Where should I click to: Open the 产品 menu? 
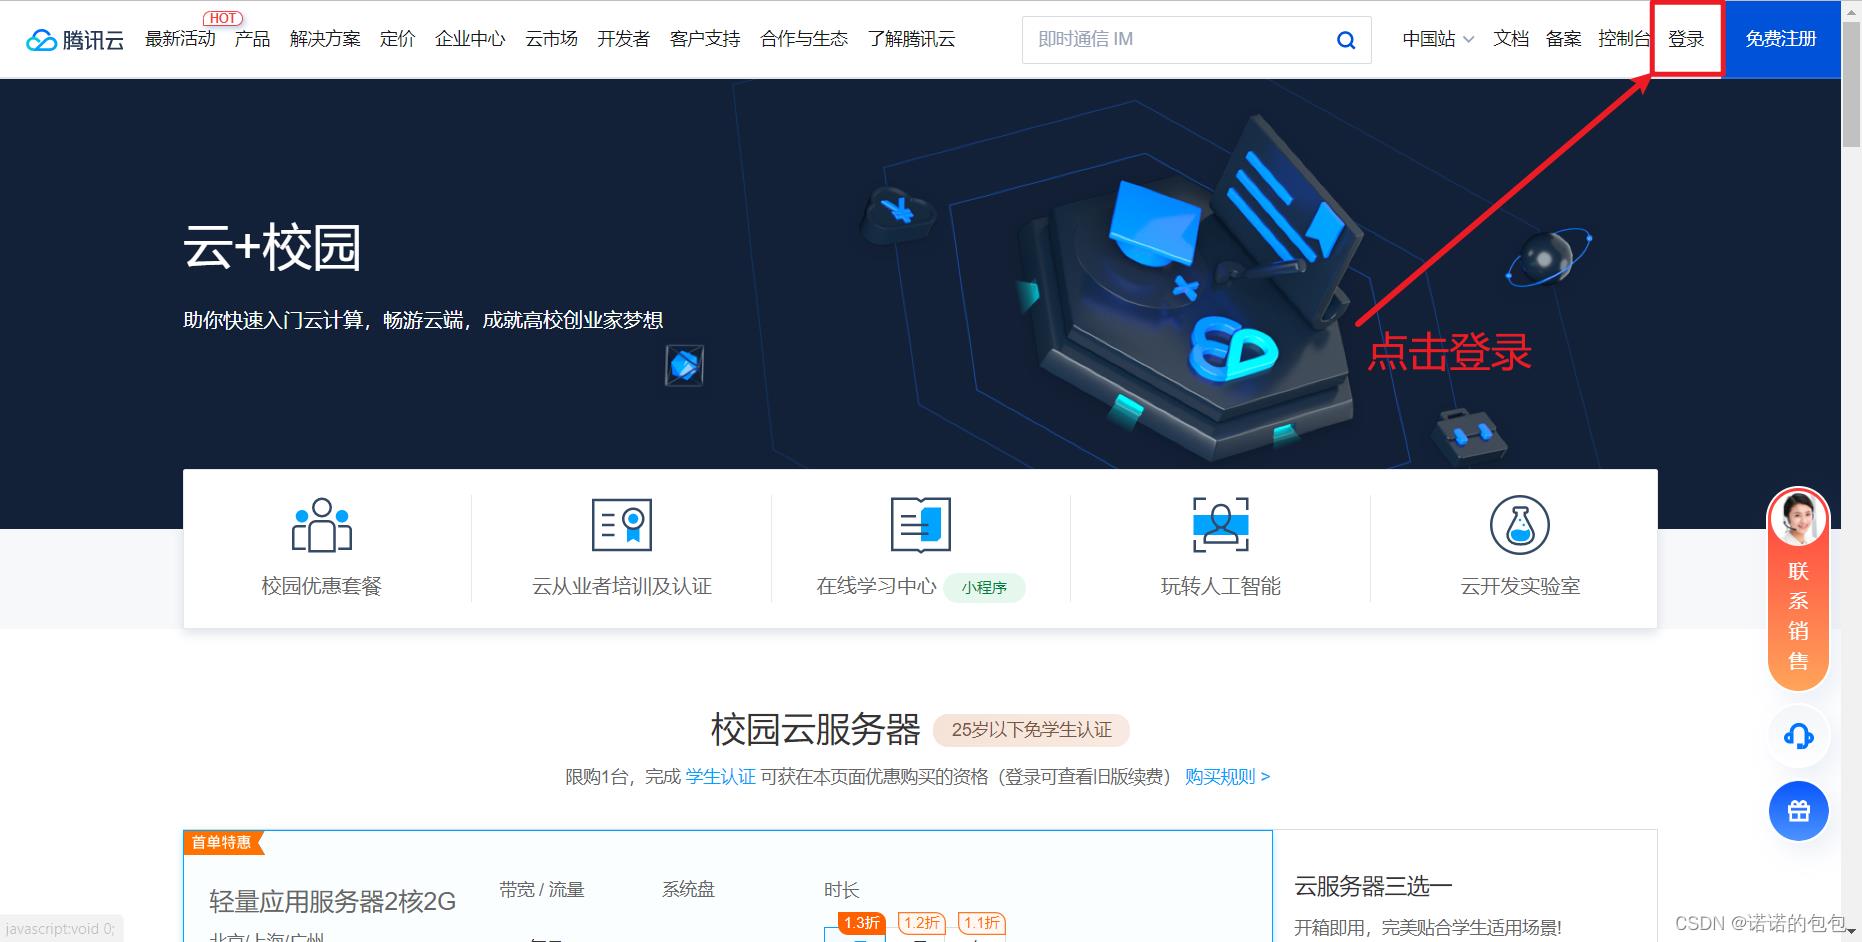[x=252, y=39]
